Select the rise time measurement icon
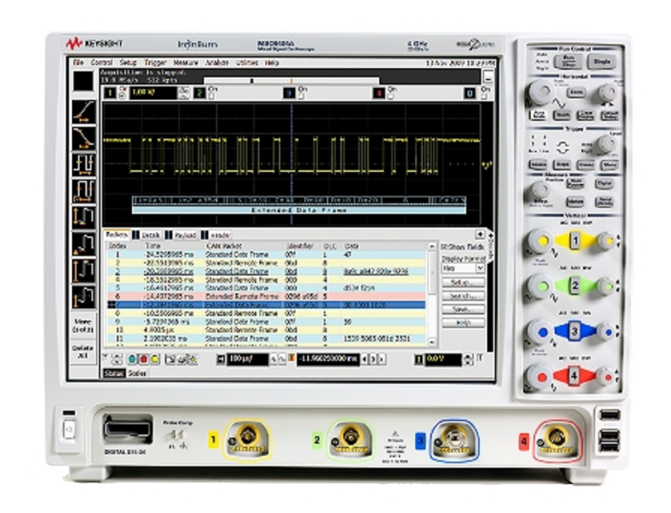 (83, 112)
